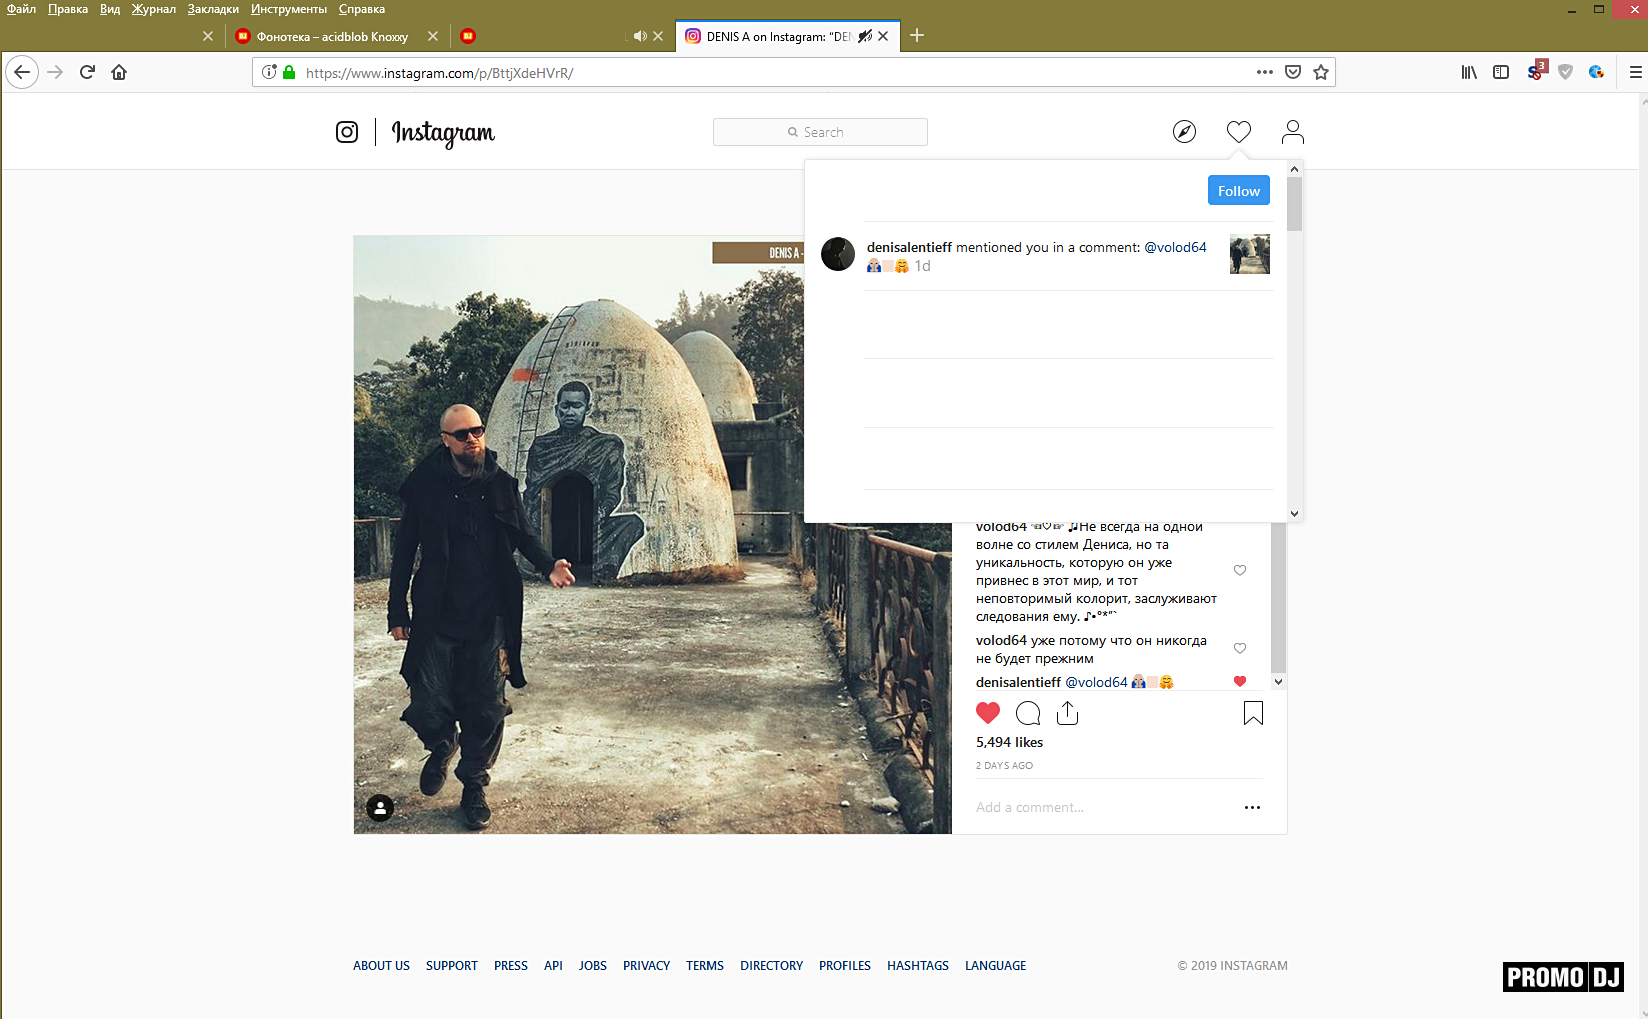1648x1019 pixels.
Task: Open the Закладки menu
Action: [x=213, y=9]
